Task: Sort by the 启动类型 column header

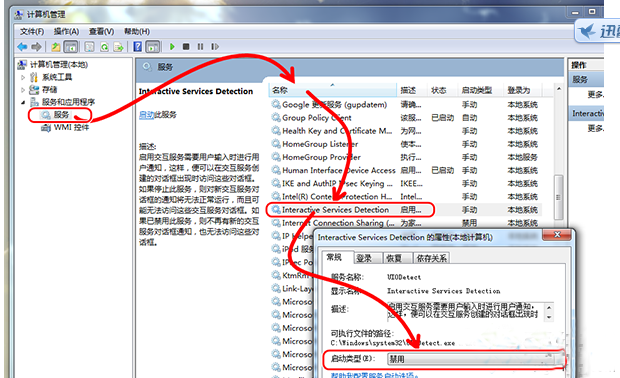Action: pos(480,90)
